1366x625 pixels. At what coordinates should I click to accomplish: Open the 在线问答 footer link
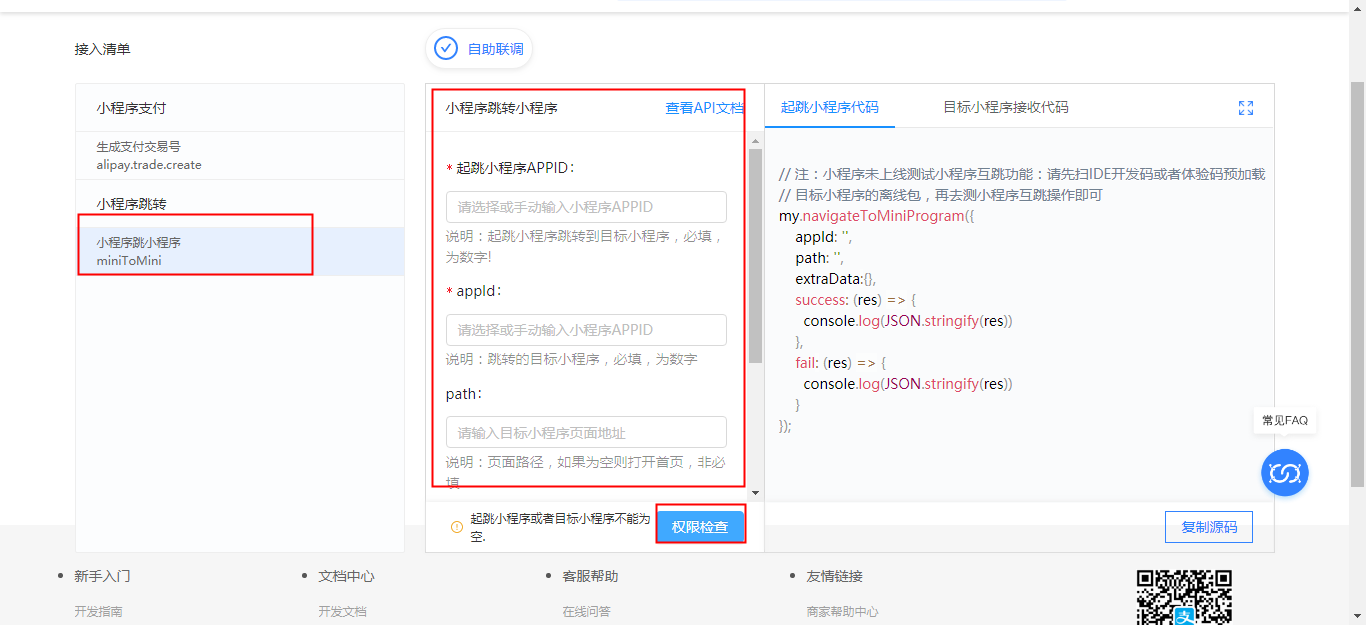pos(586,611)
